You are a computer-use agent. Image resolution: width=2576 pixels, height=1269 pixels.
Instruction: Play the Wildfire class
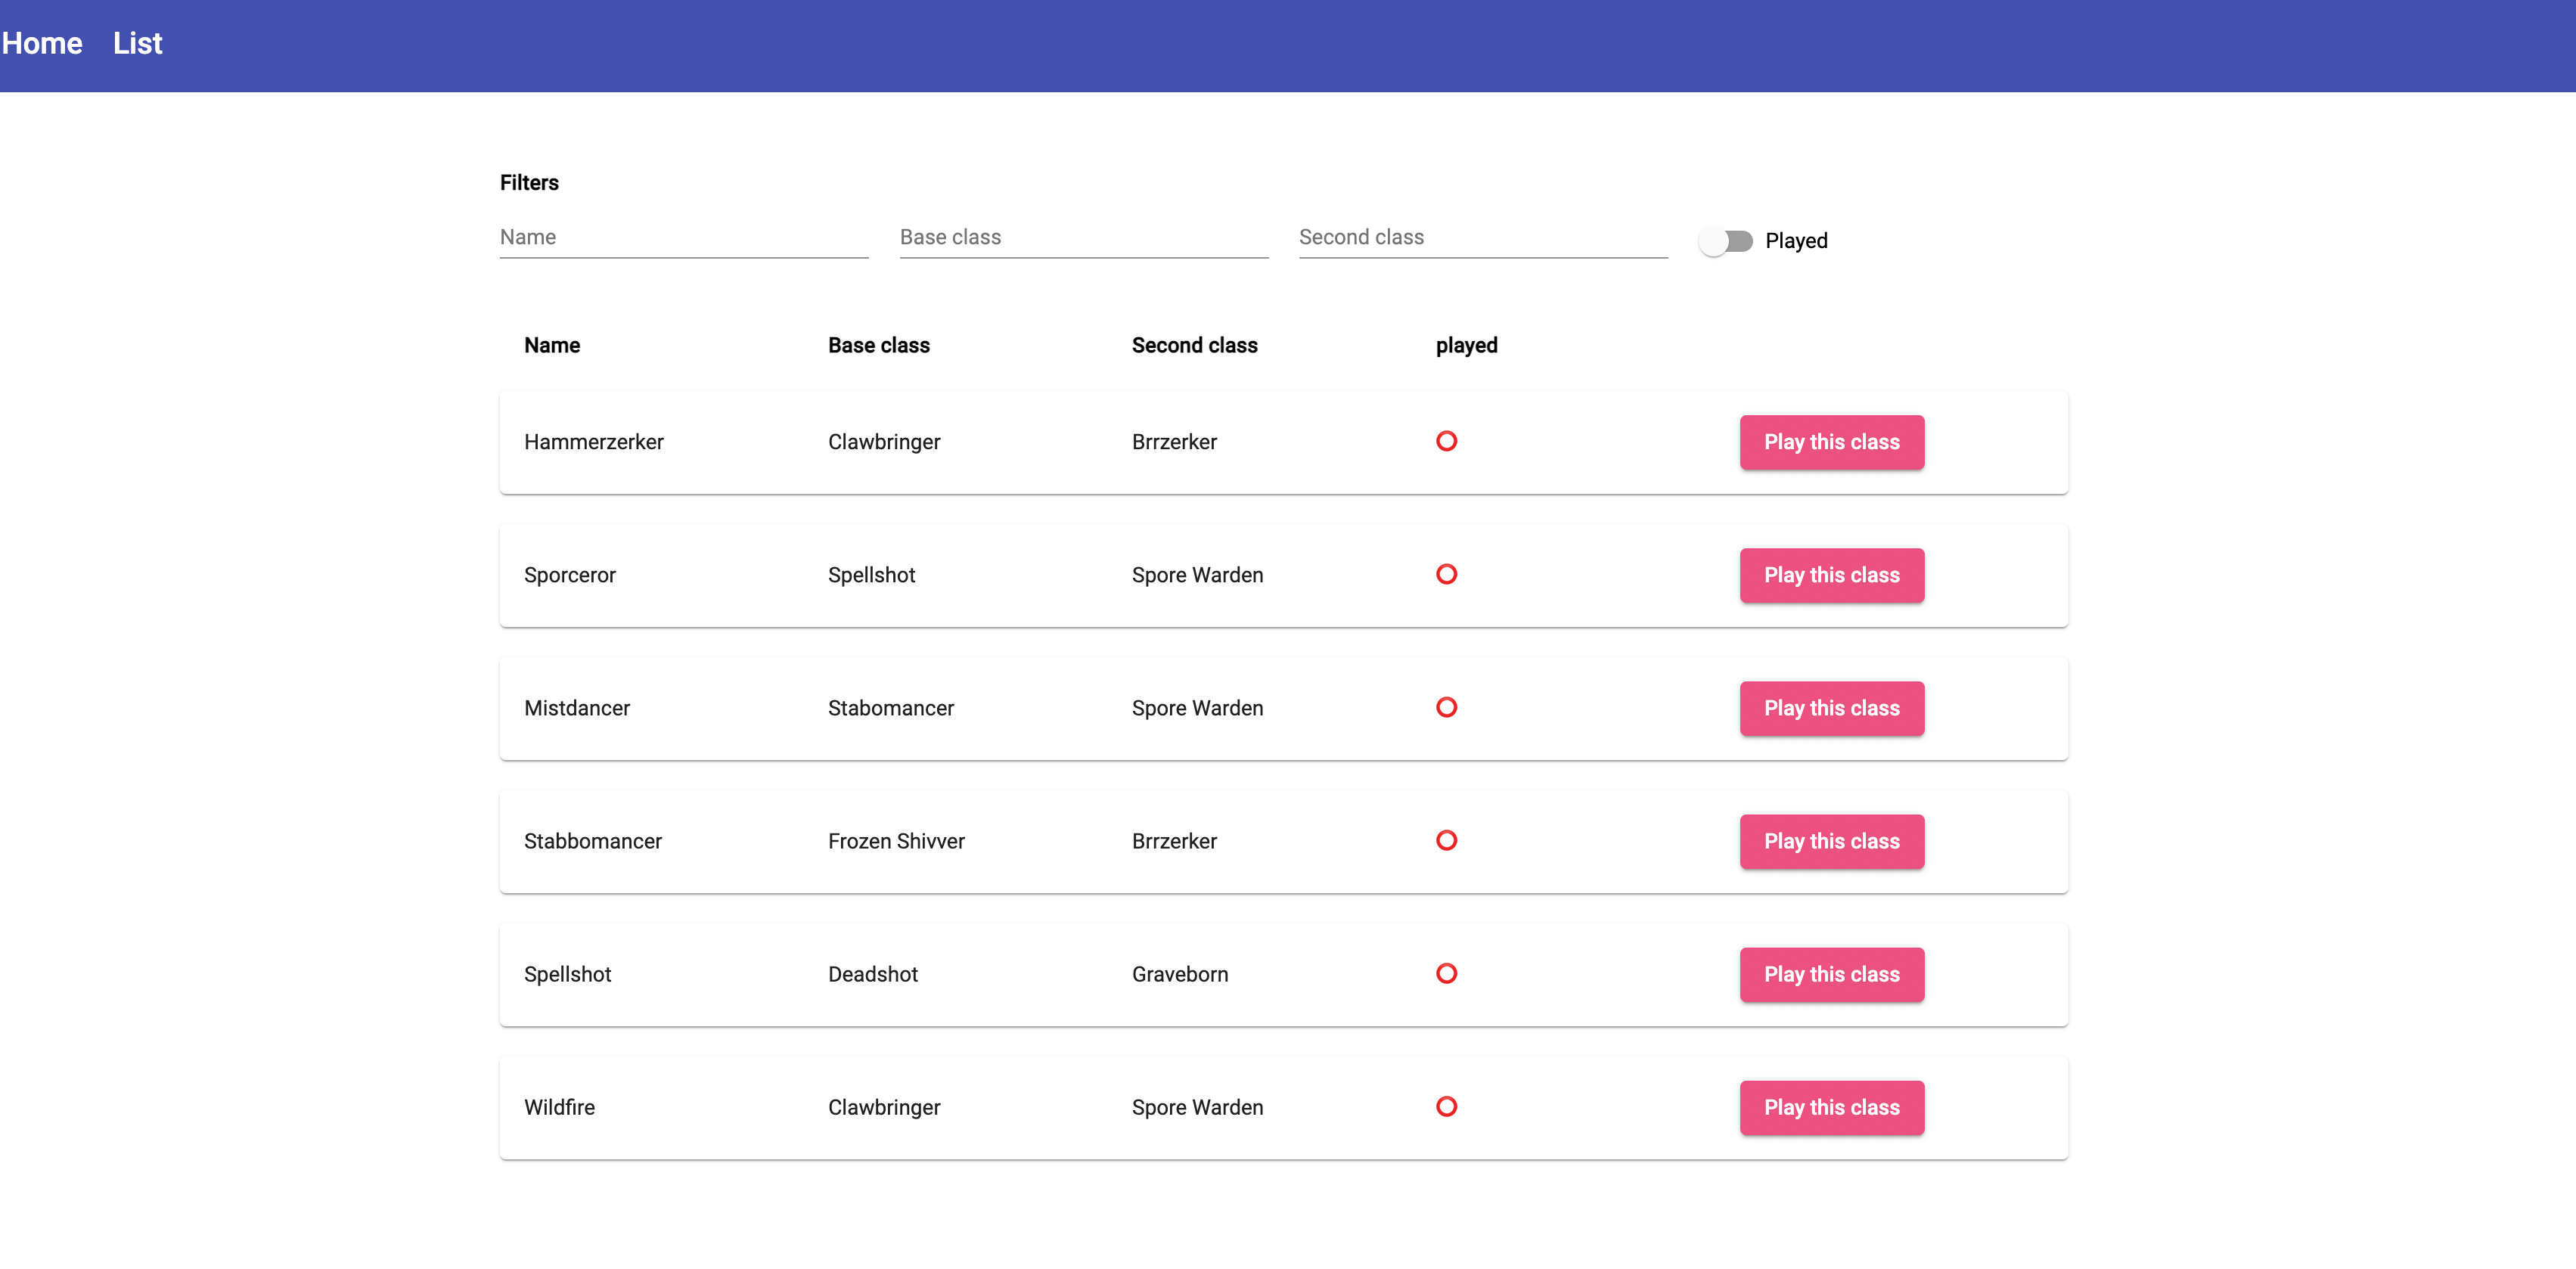(1831, 1107)
